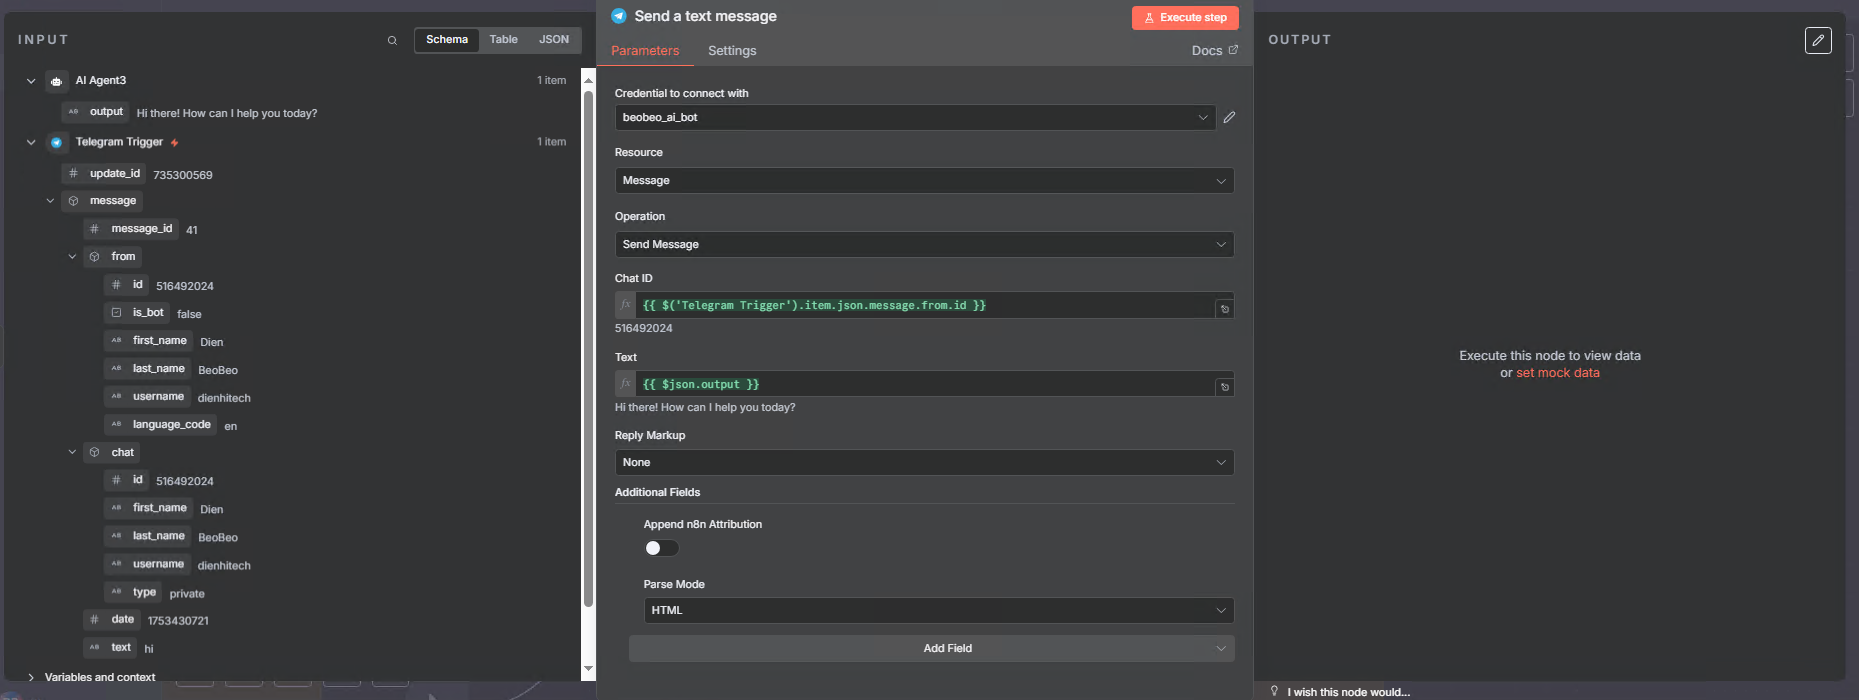Image resolution: width=1859 pixels, height=700 pixels.
Task: Open the Resource dropdown showing Message
Action: [x=923, y=181]
